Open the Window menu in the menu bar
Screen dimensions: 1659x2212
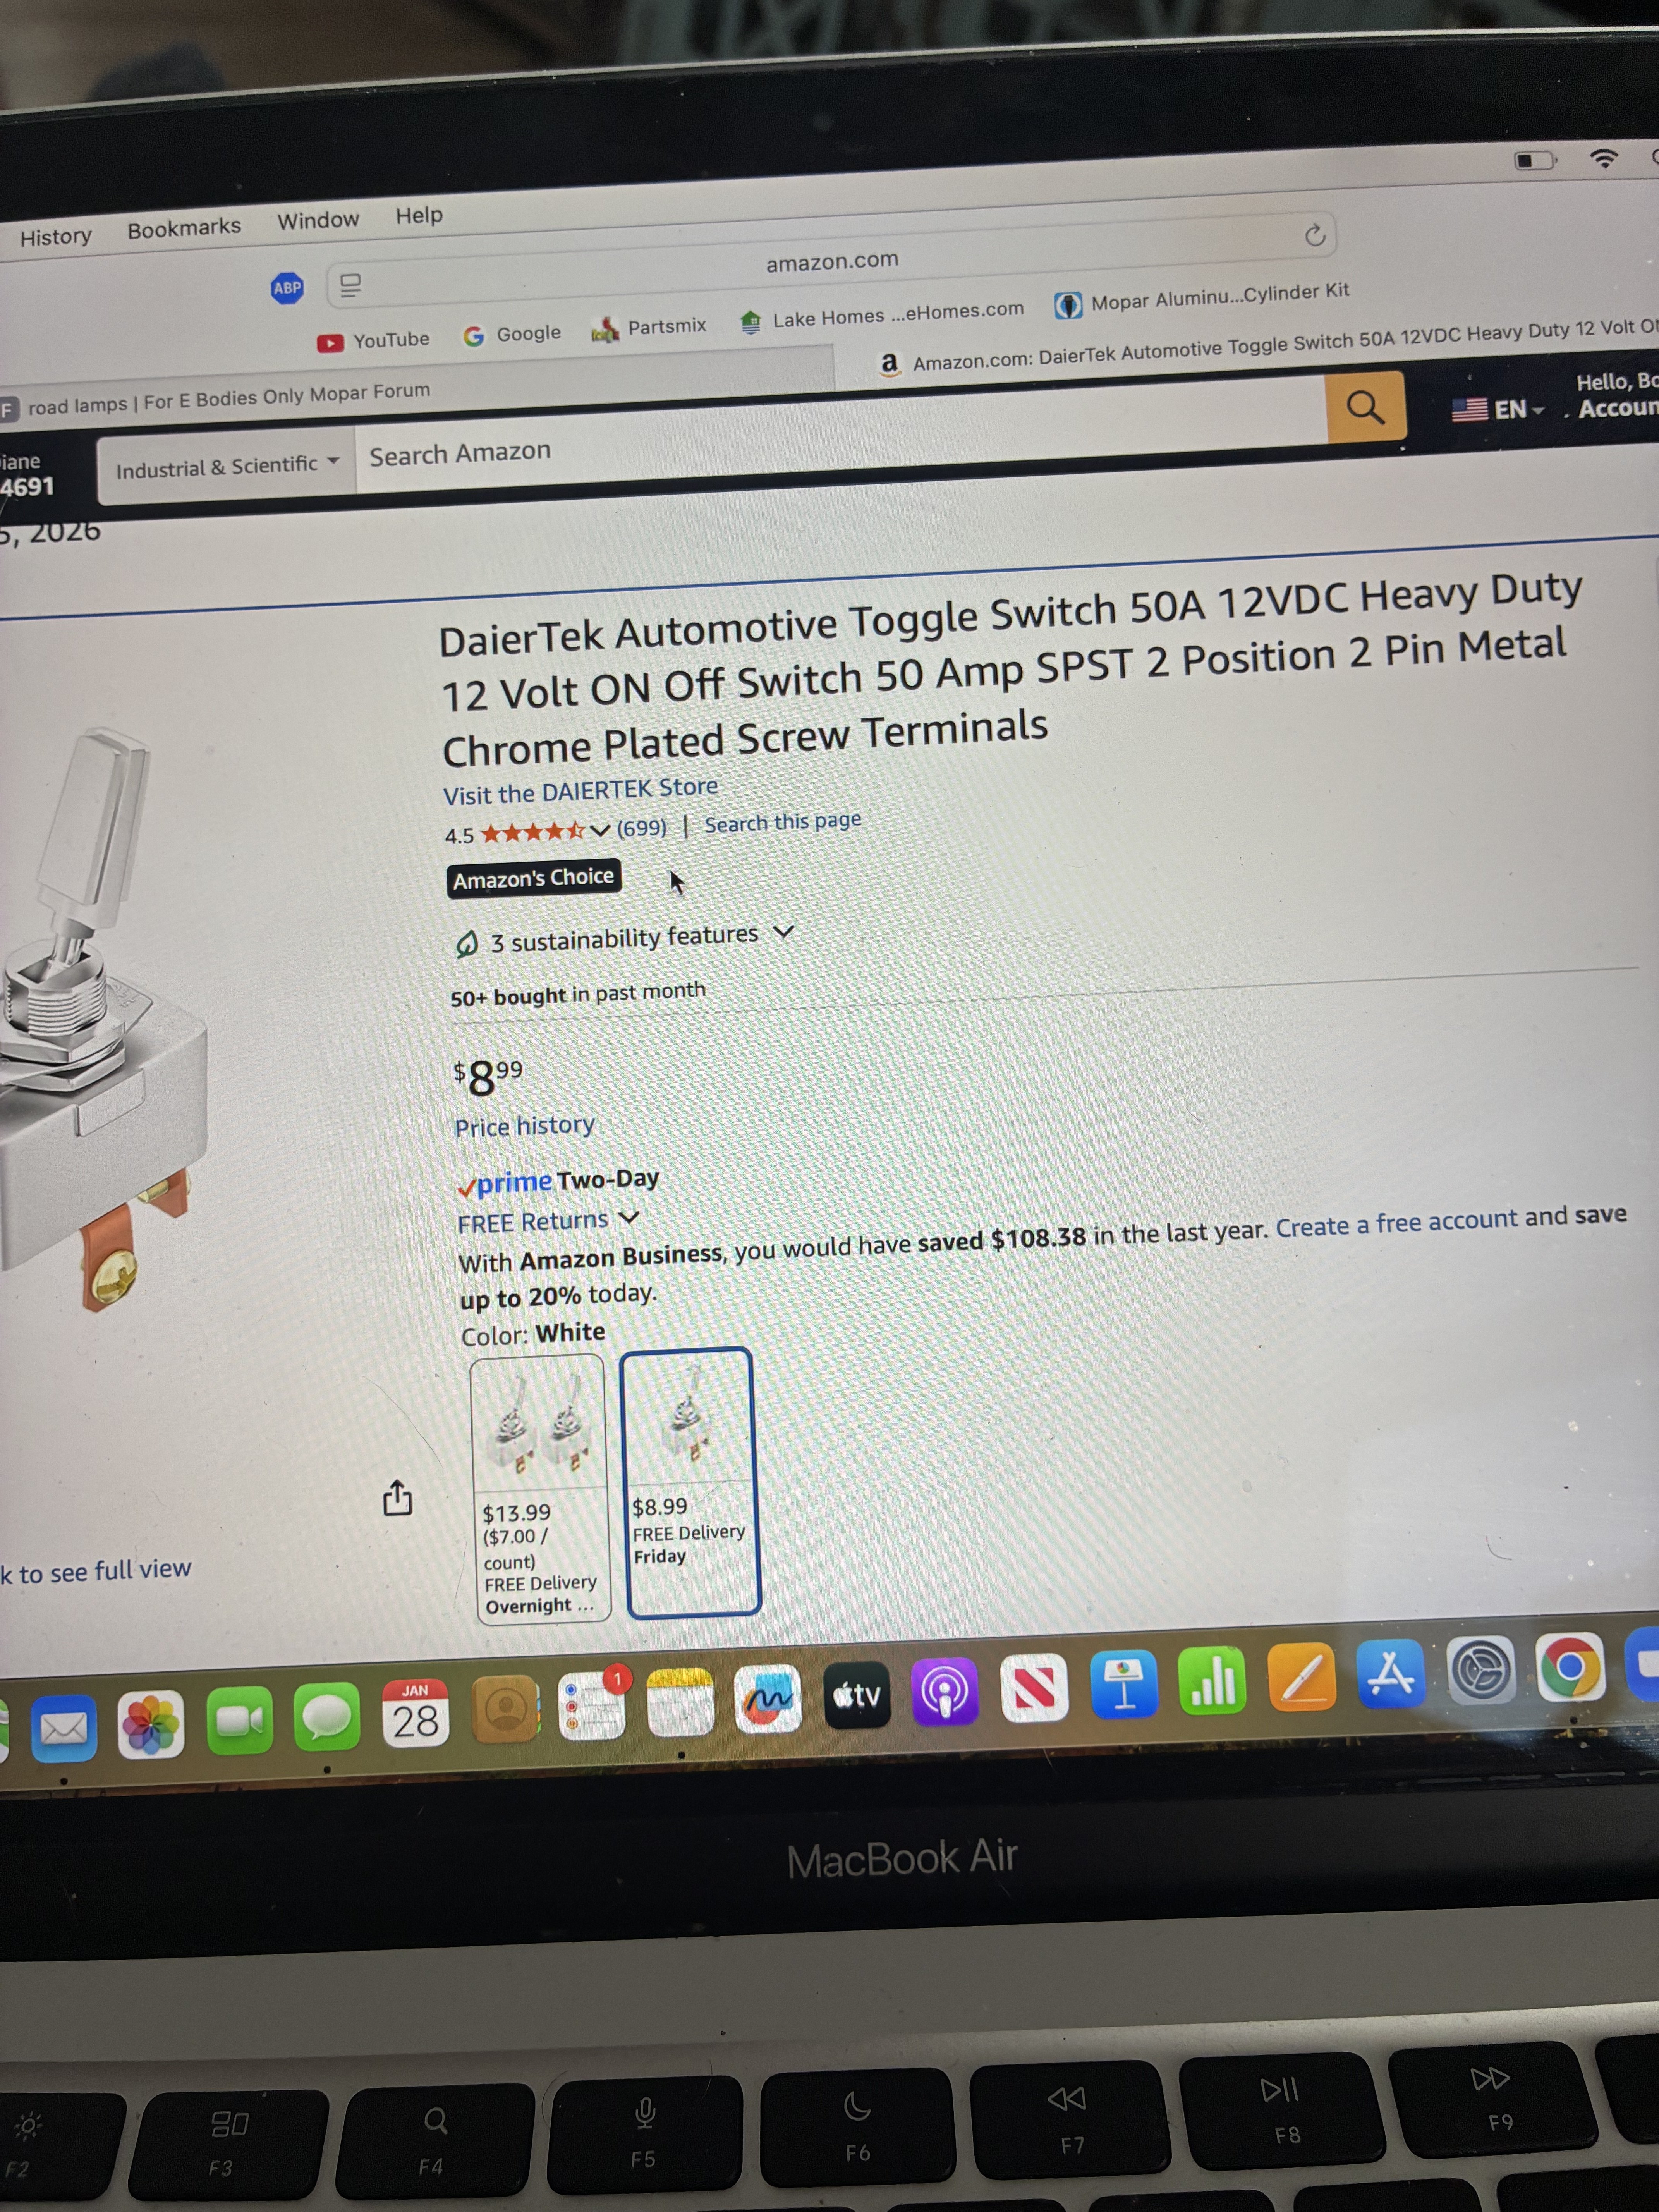pos(318,220)
